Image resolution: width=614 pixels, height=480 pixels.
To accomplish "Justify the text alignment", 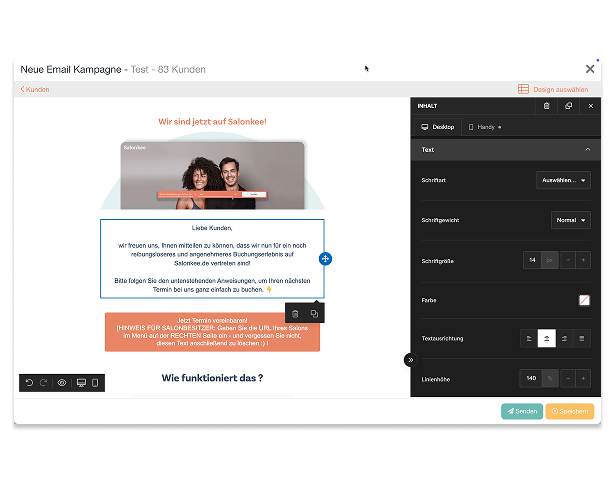I will coord(581,339).
